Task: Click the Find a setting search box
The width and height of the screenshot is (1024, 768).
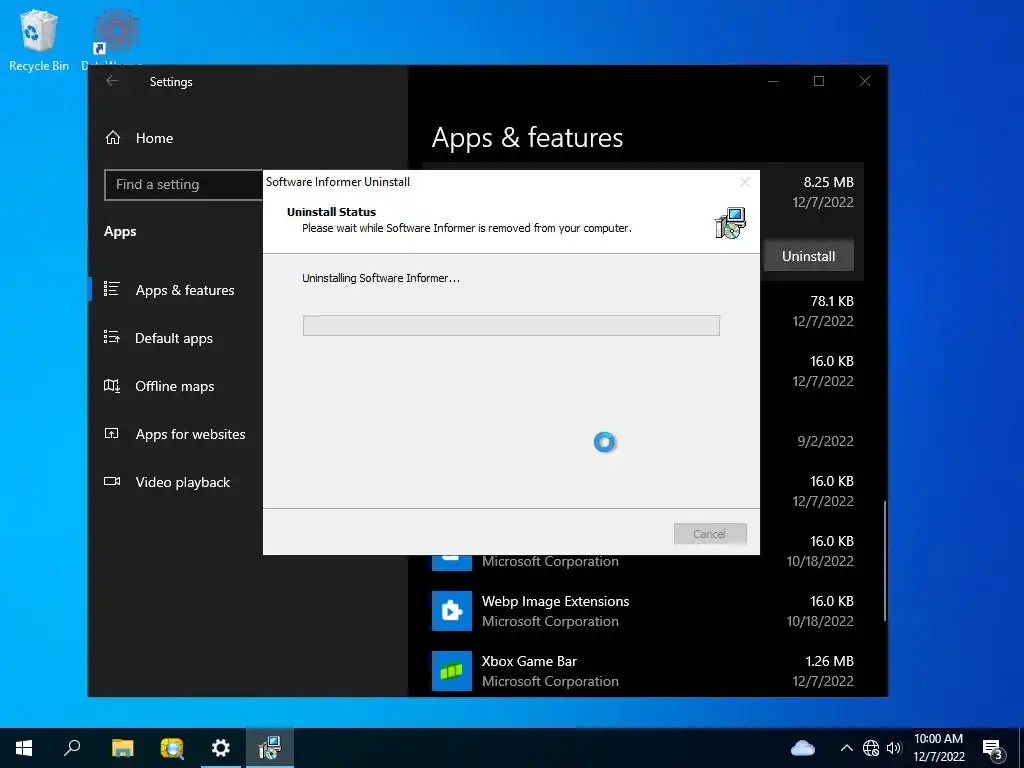Action: (x=184, y=185)
